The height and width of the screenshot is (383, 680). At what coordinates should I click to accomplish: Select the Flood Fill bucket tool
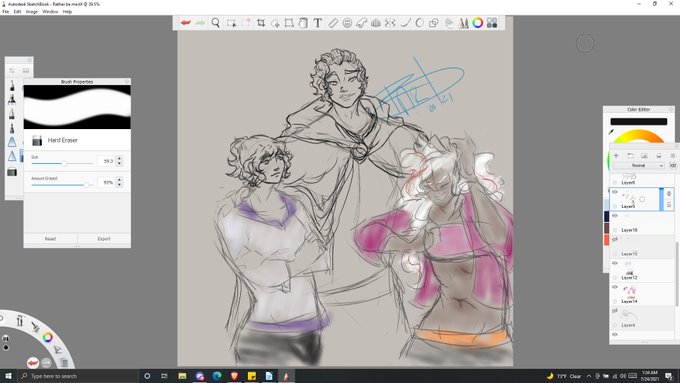click(x=303, y=23)
